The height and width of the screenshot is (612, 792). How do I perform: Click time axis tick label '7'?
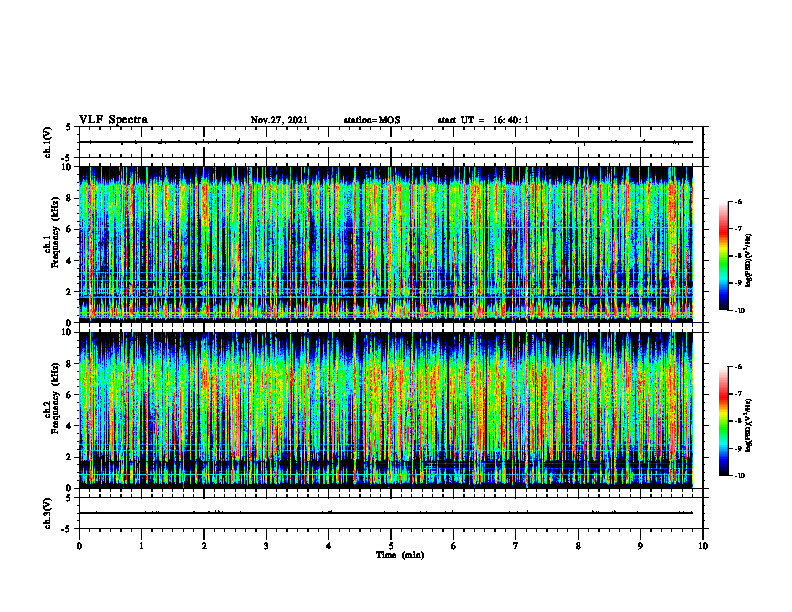click(x=516, y=546)
